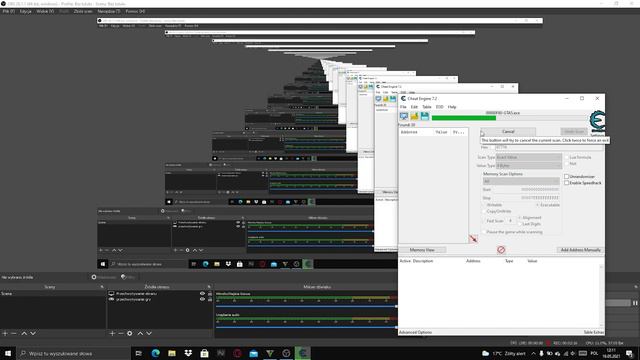Open Dropbox from taskbar
Screen dimensions: 640x360
[x=188, y=353]
